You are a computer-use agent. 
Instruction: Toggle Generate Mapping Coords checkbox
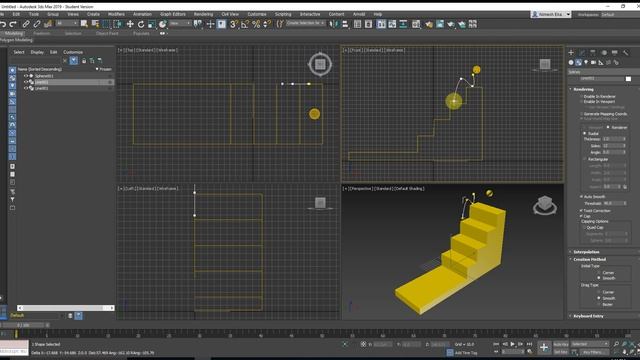coord(582,114)
